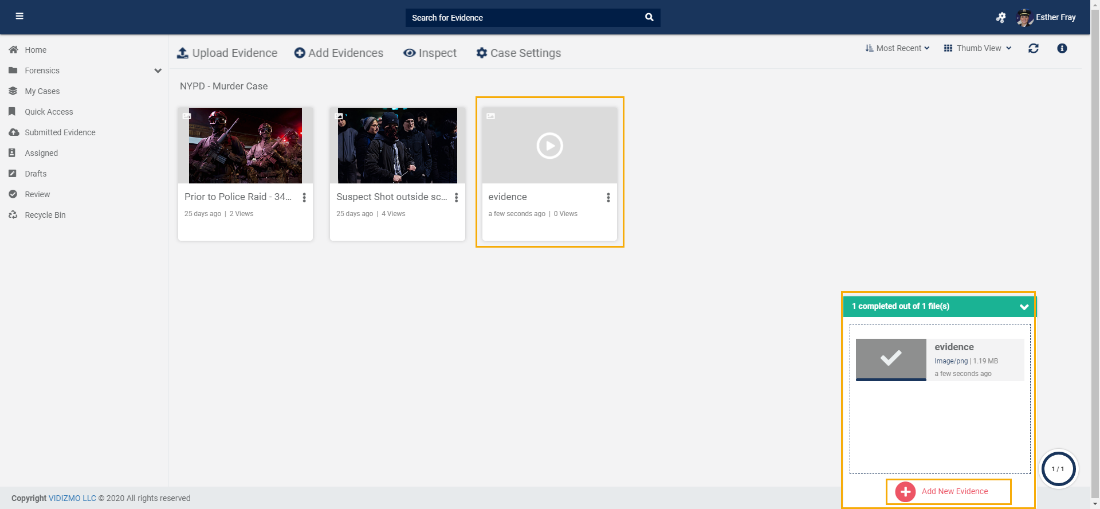Open Recycle Bin in sidebar
Viewport: 1100px width, 509px height.
(45, 215)
